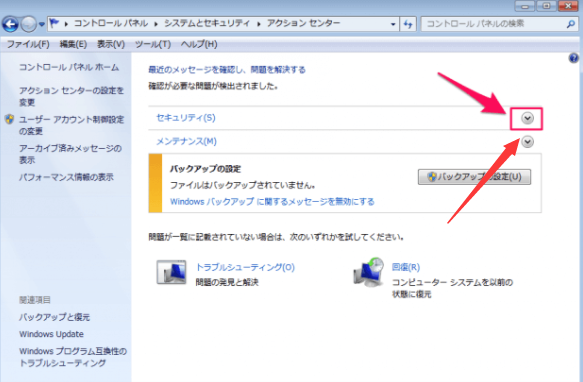Open the 編集(E) menu

coord(73,44)
